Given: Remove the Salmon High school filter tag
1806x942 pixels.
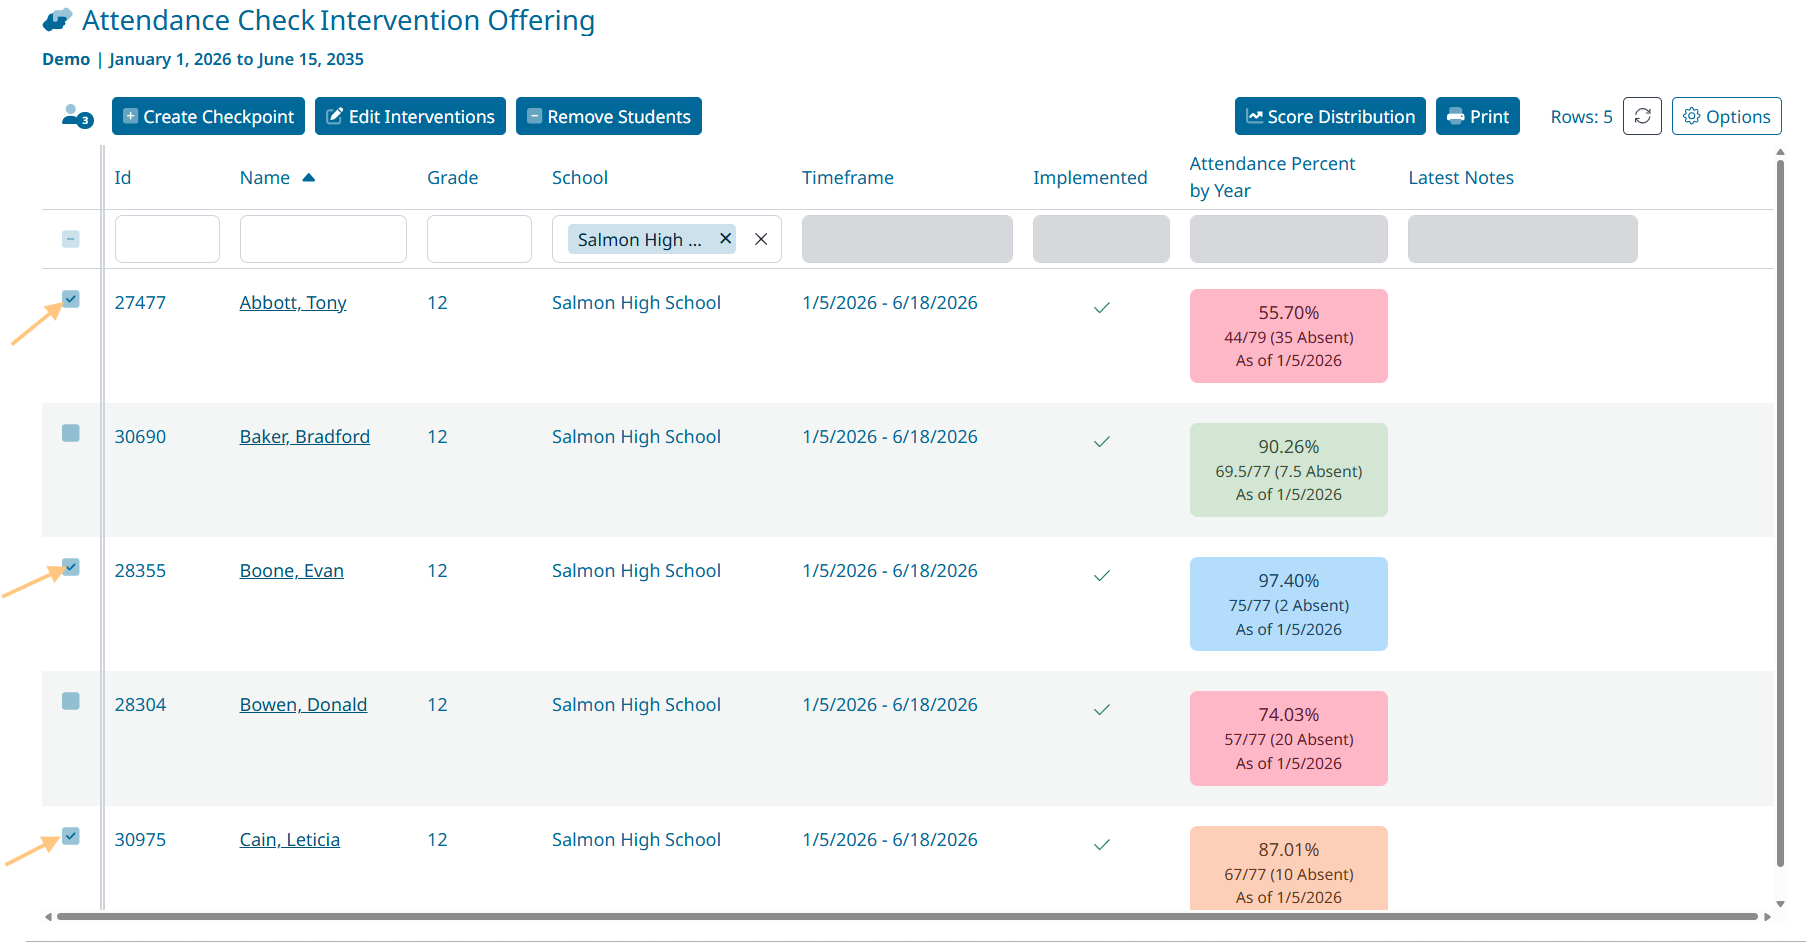Looking at the screenshot, I should pos(725,239).
